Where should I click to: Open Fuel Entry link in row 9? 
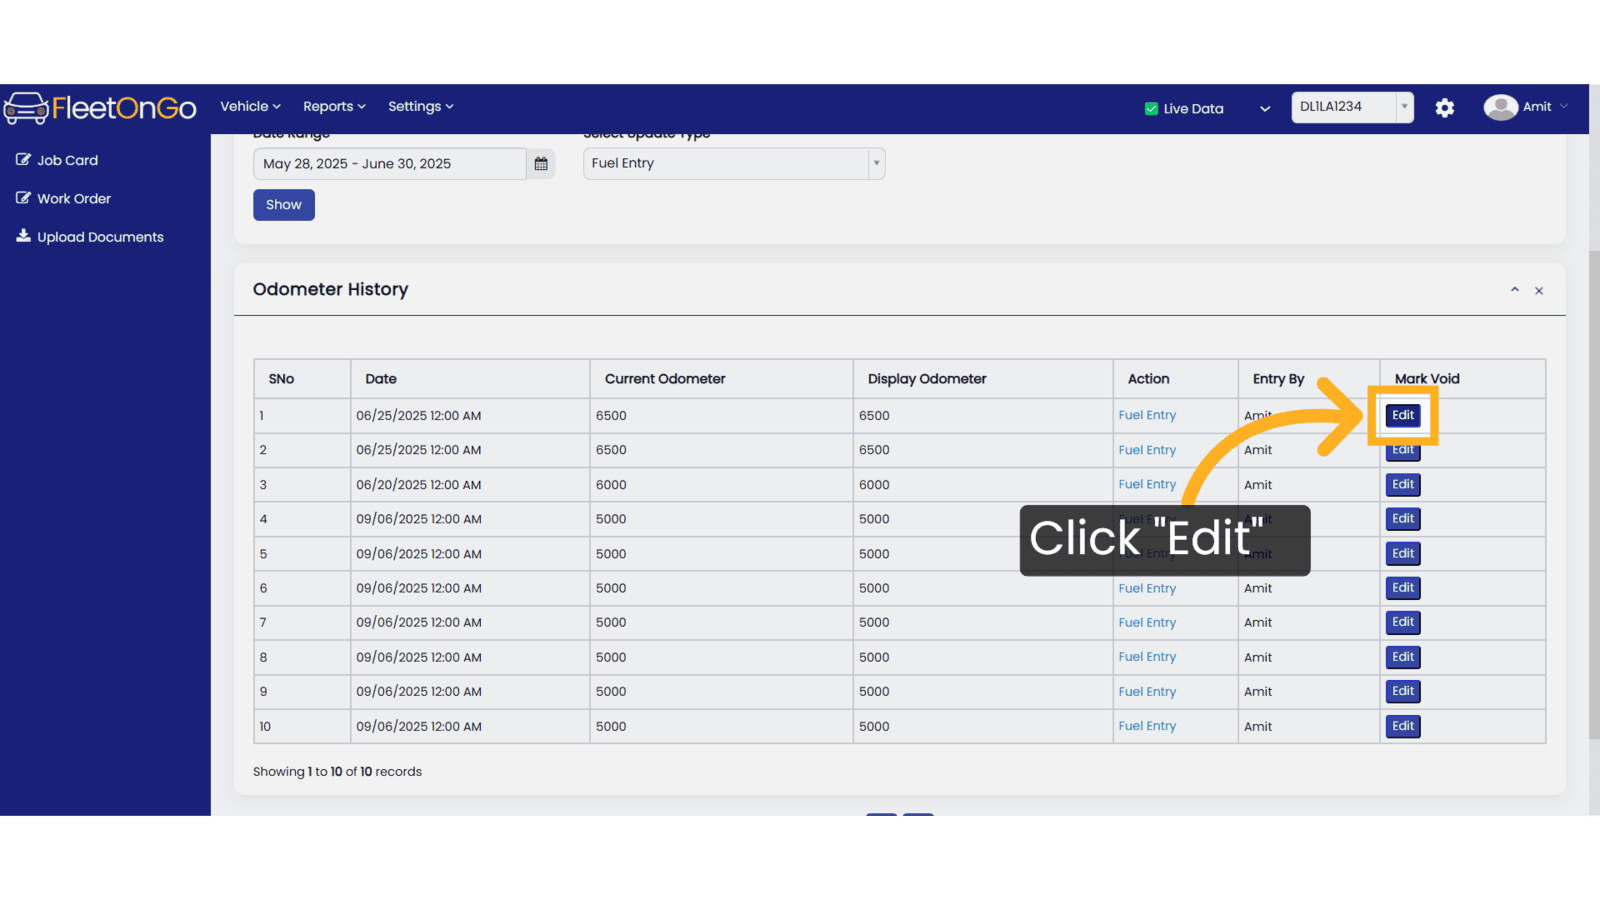[x=1147, y=692]
